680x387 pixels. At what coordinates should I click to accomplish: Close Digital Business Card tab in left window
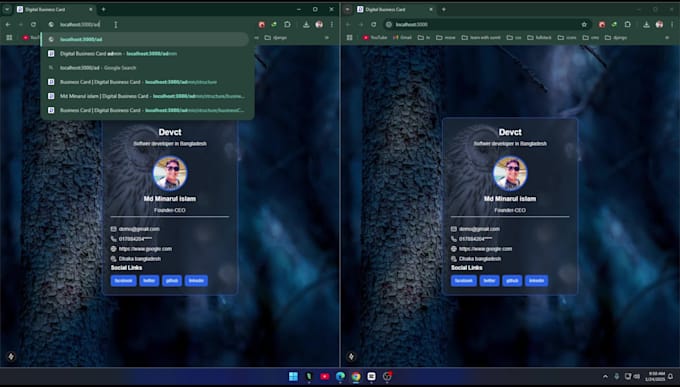tap(91, 9)
